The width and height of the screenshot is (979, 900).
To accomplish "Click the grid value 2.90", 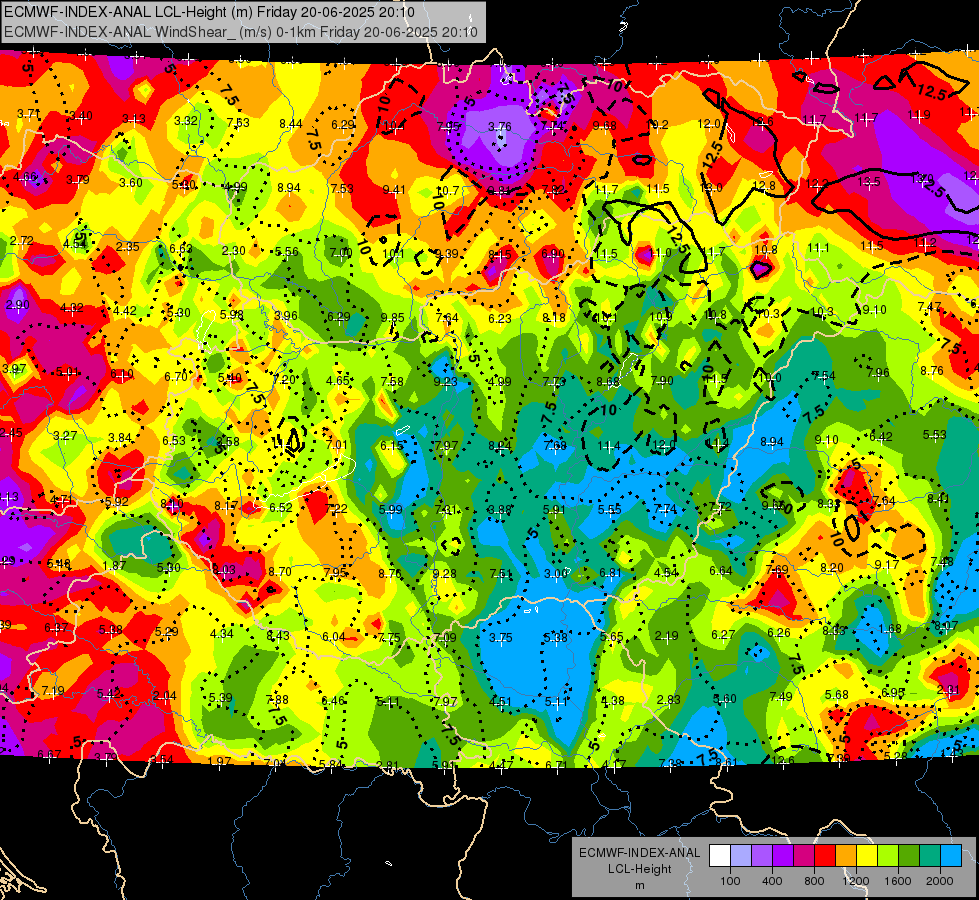I will pyautogui.click(x=17, y=305).
